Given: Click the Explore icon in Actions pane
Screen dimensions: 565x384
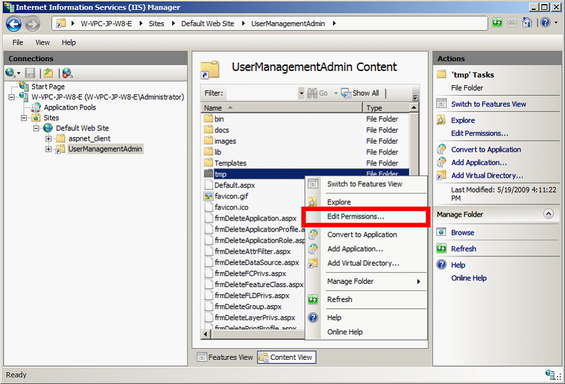Looking at the screenshot, I should click(x=441, y=120).
